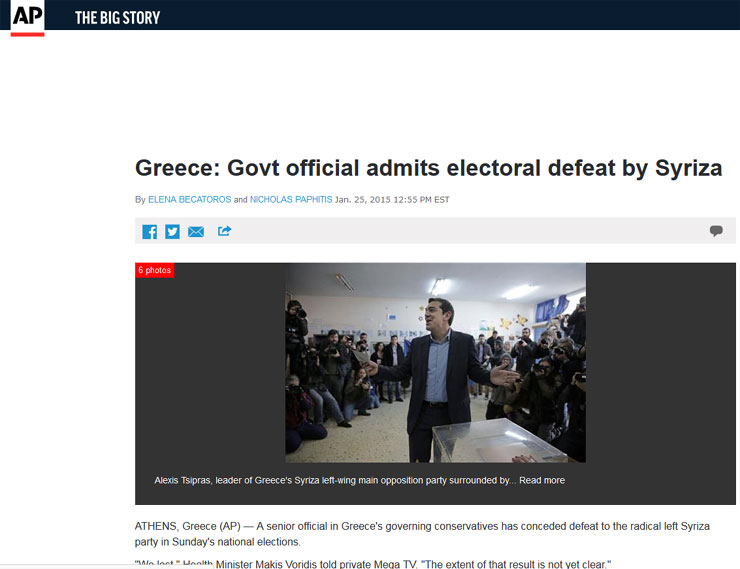
Task: Click the AP logo
Action: [x=27, y=17]
